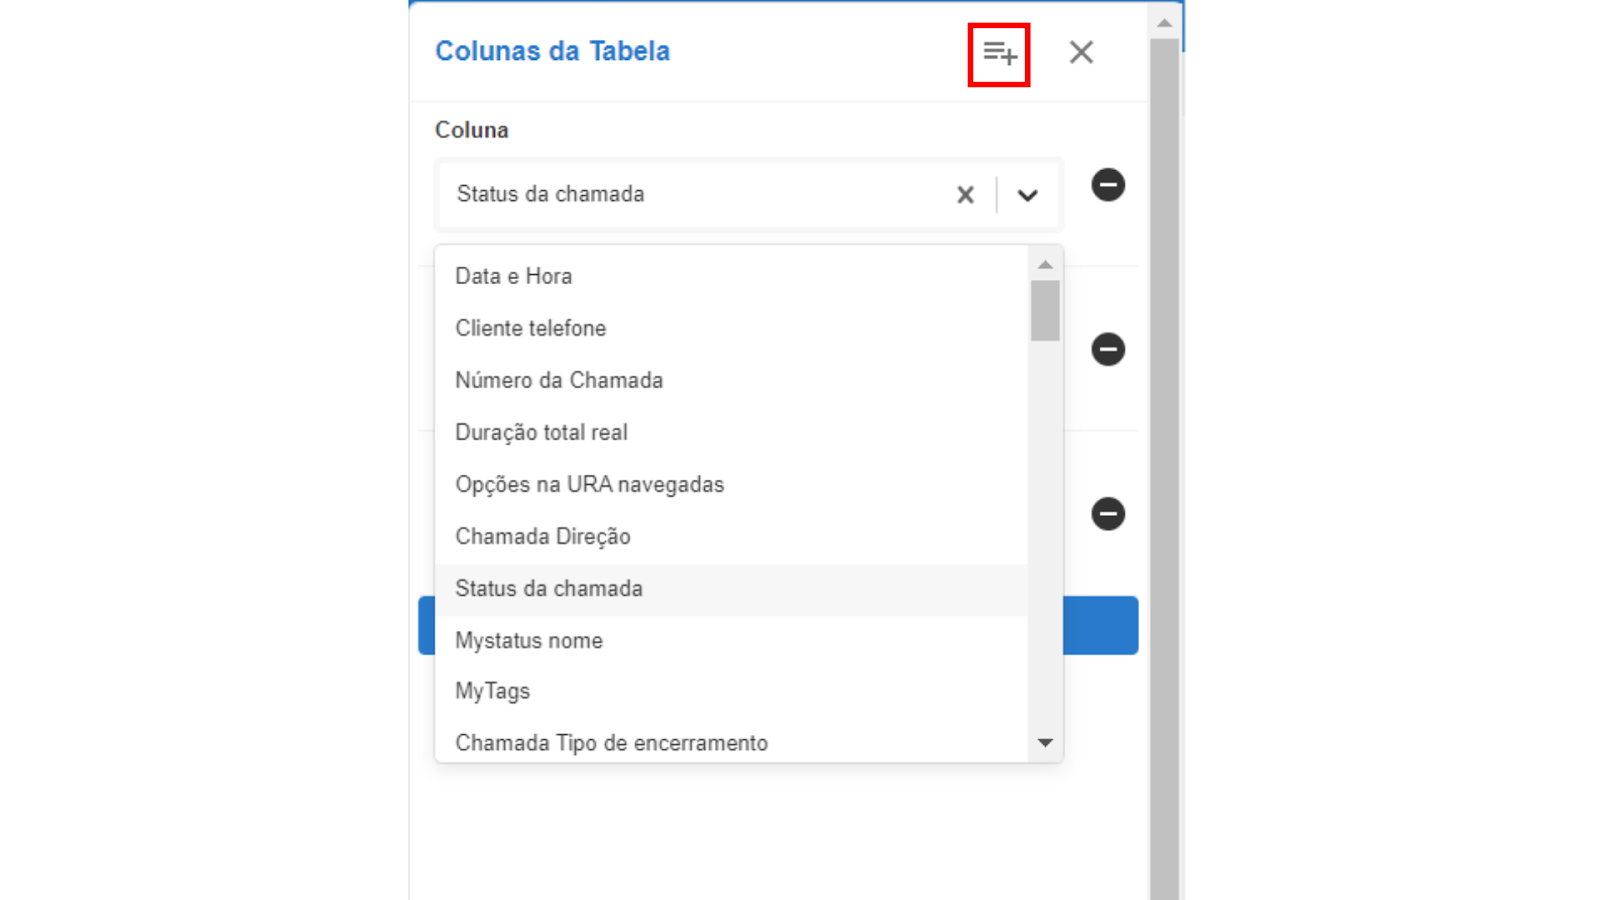Image resolution: width=1600 pixels, height=900 pixels.
Task: Remove the first column with minus icon
Action: (x=1108, y=185)
